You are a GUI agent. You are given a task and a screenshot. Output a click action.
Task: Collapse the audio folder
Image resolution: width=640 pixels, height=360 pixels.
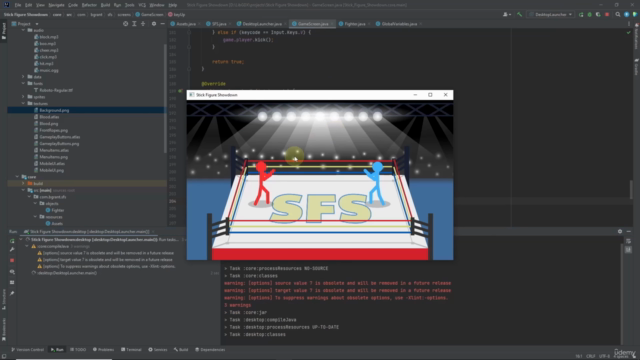(23, 30)
